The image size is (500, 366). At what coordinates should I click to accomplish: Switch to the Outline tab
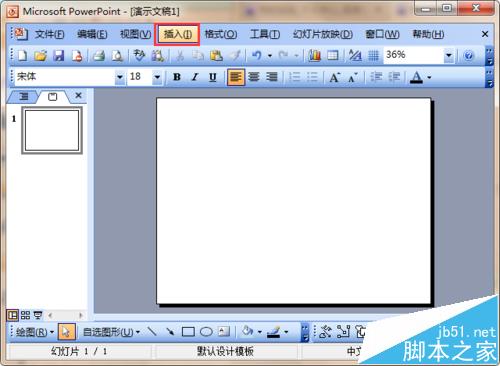(23, 97)
